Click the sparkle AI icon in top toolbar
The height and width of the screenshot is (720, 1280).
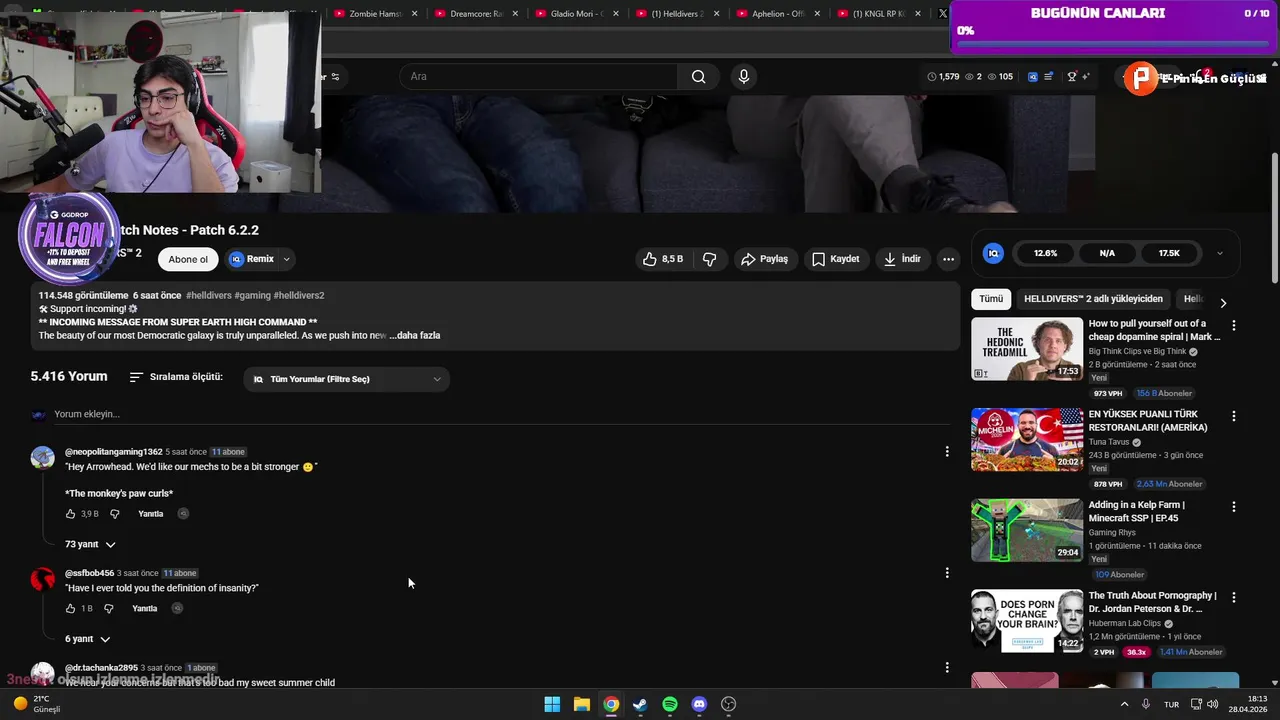tap(1085, 77)
